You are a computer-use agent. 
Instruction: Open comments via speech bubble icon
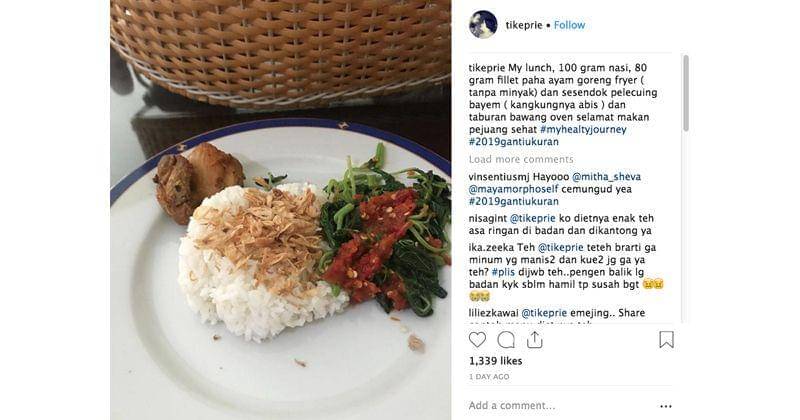point(506,339)
